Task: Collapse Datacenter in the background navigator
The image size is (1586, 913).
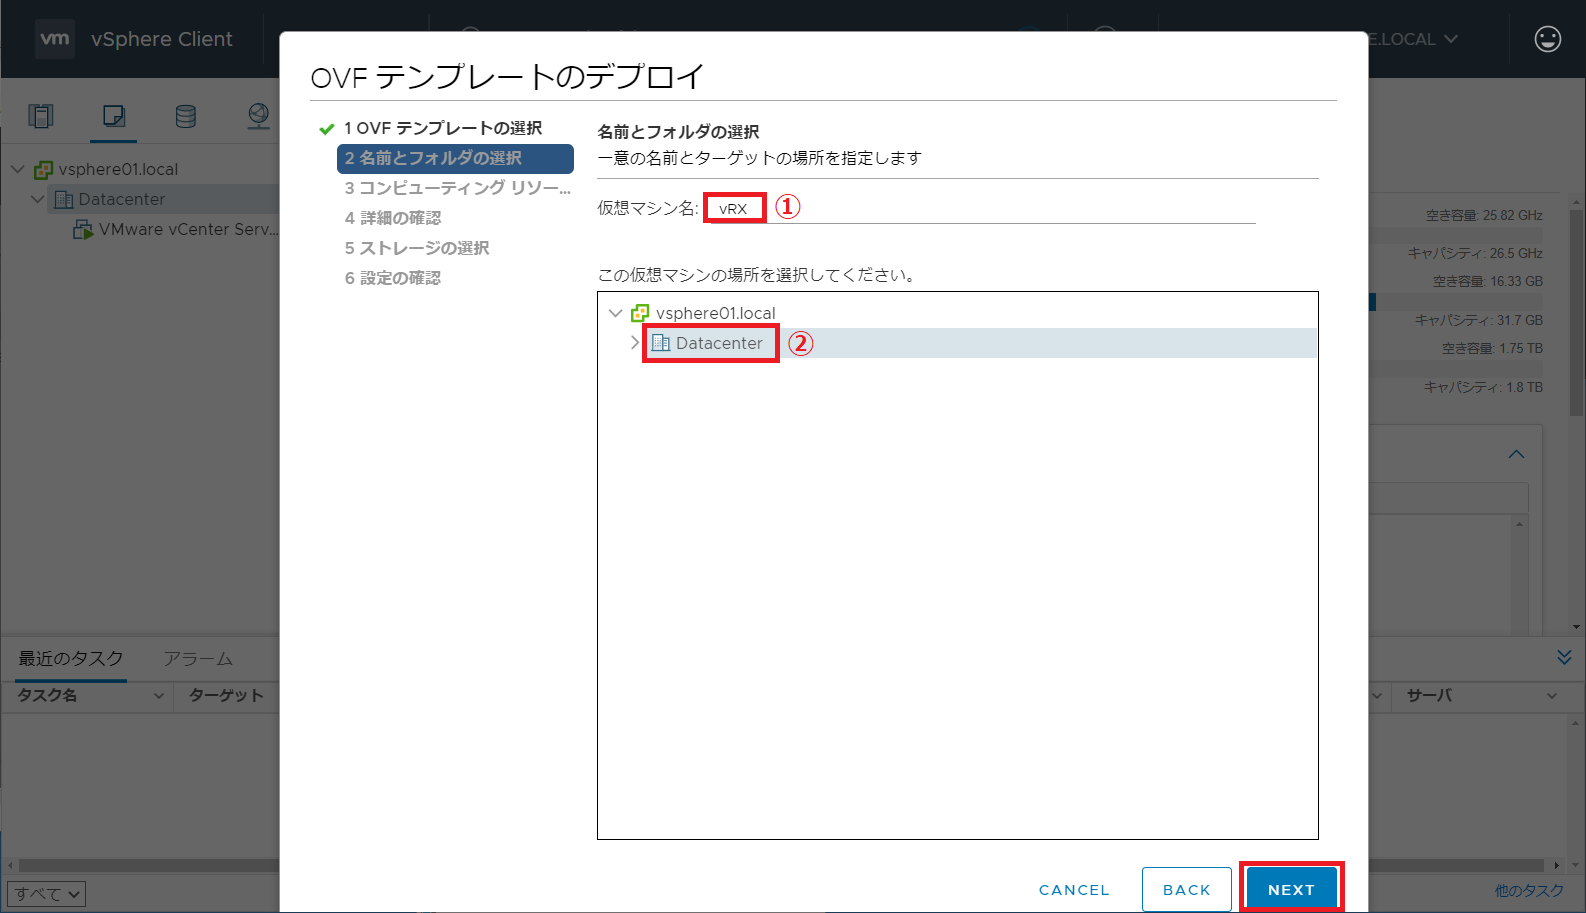Action: coord(37,199)
